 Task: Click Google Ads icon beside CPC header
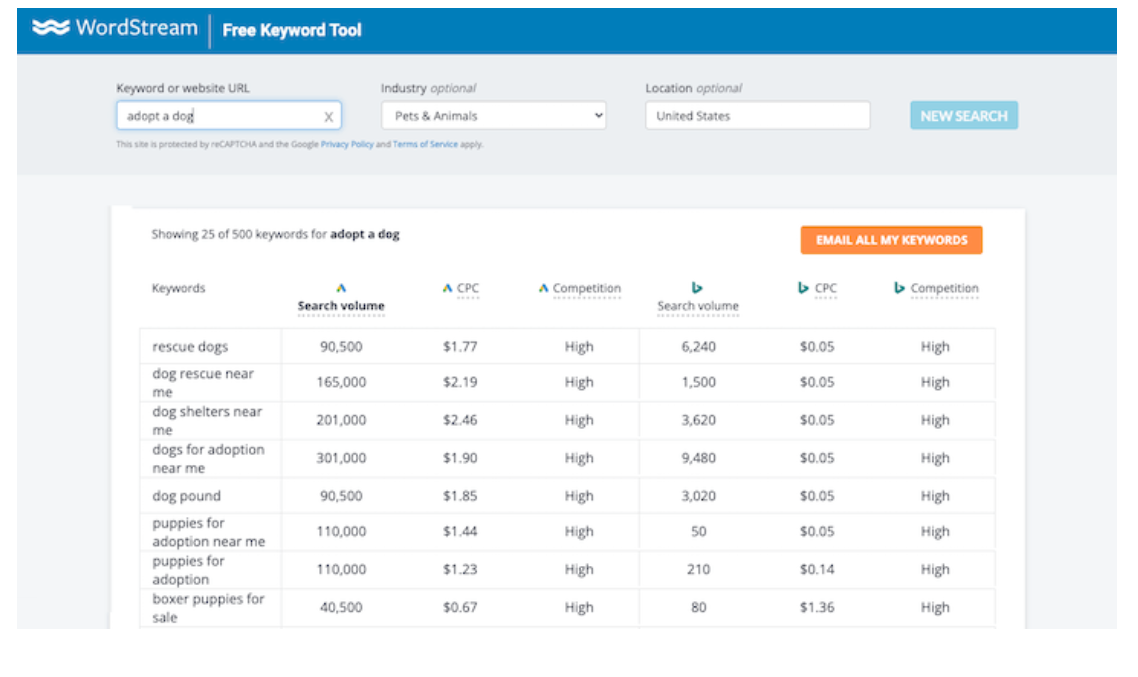tap(448, 288)
